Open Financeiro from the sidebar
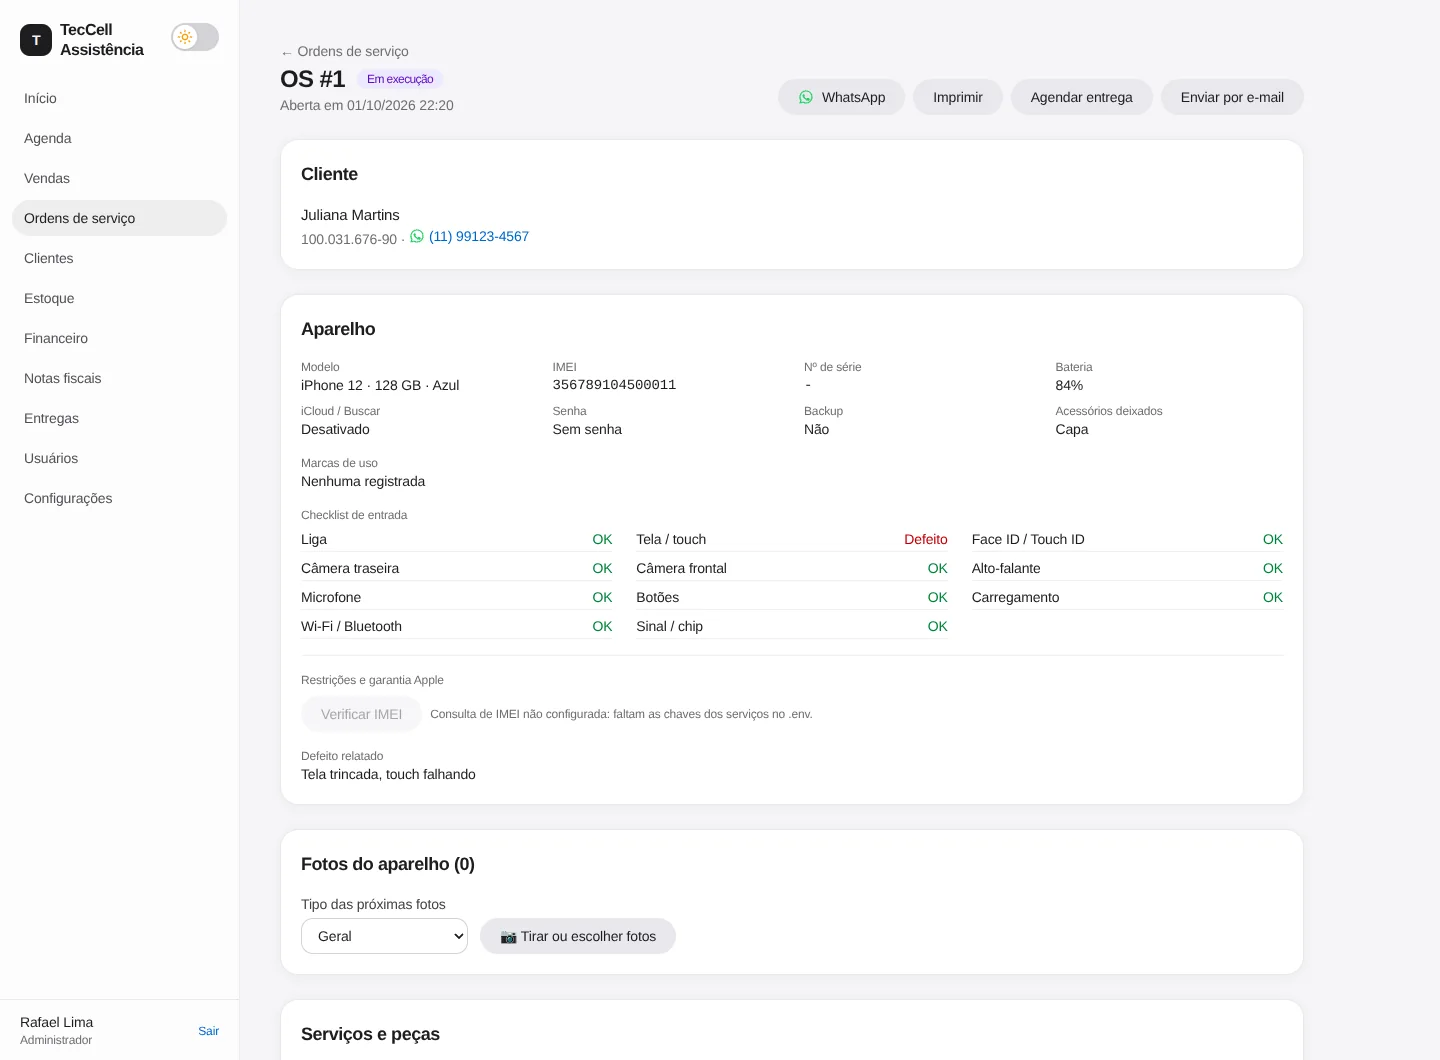 pos(119,338)
